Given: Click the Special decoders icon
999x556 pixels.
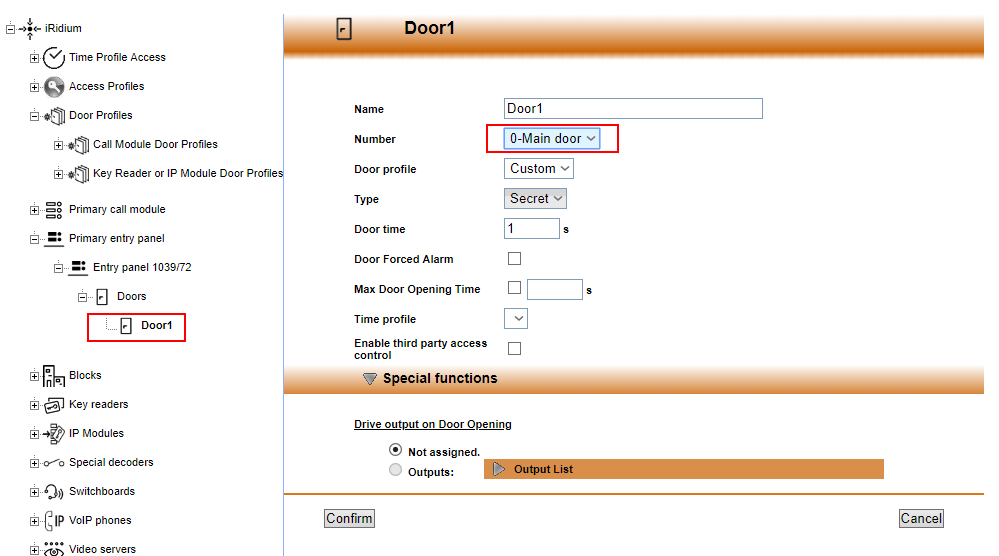Looking at the screenshot, I should click(54, 463).
